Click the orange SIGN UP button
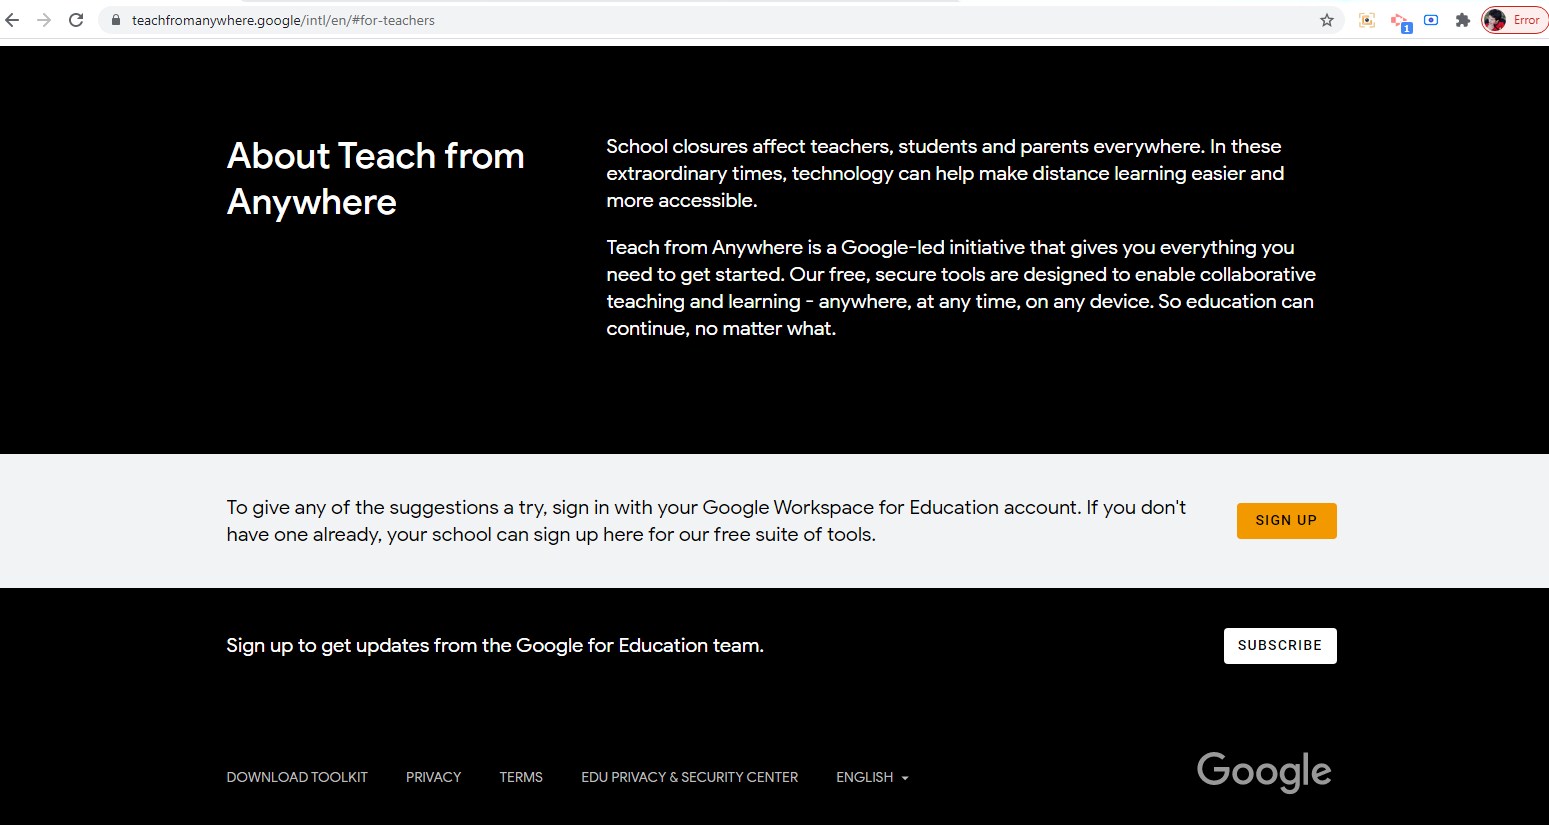The height and width of the screenshot is (825, 1549). pos(1286,520)
